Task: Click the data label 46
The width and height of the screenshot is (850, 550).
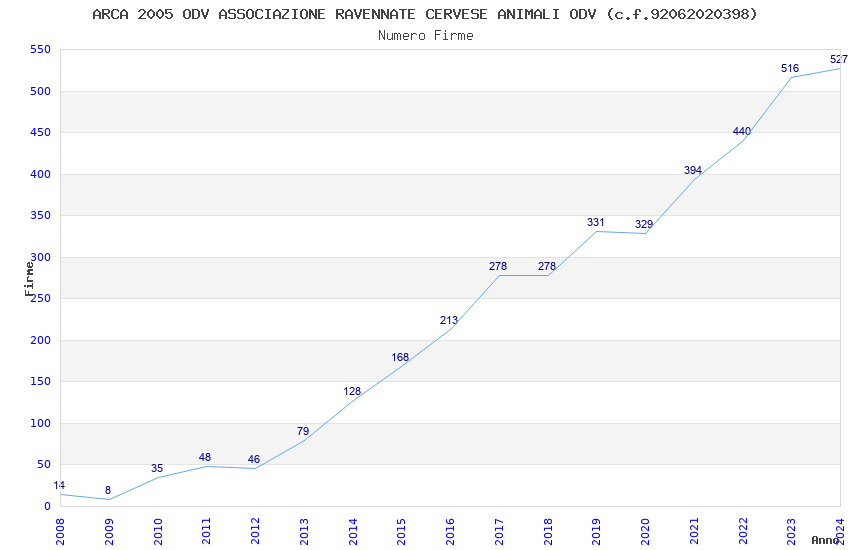Action: [x=254, y=459]
